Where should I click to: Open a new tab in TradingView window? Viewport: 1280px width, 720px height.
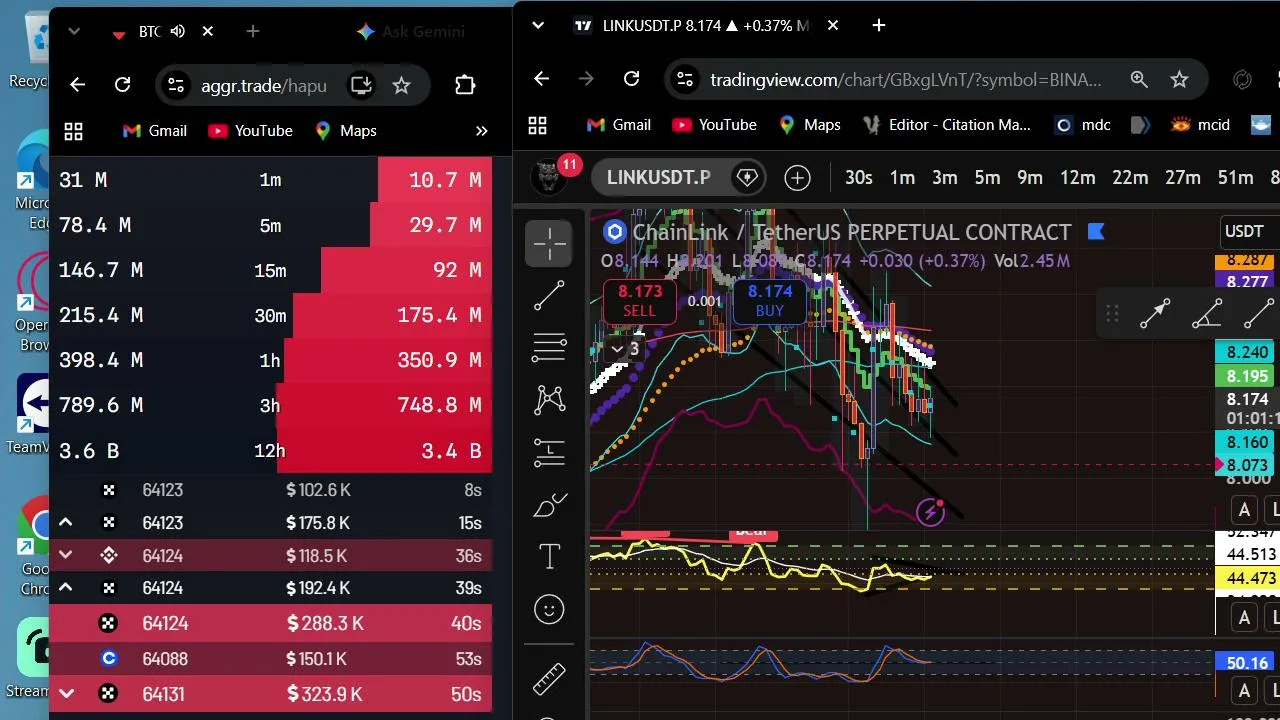[879, 25]
